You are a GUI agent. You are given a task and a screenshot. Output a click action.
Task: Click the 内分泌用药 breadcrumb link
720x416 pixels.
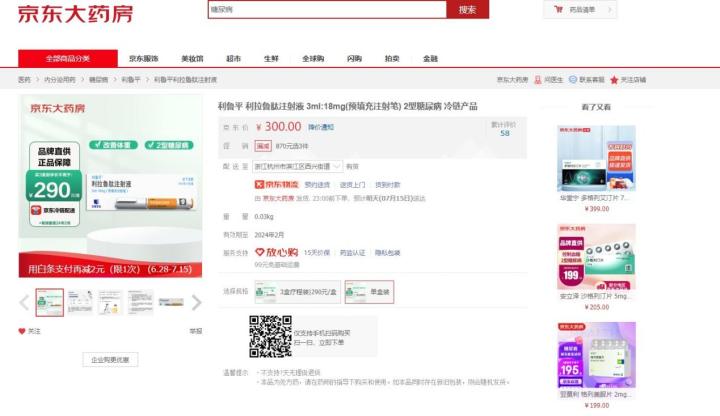pyautogui.click(x=60, y=80)
